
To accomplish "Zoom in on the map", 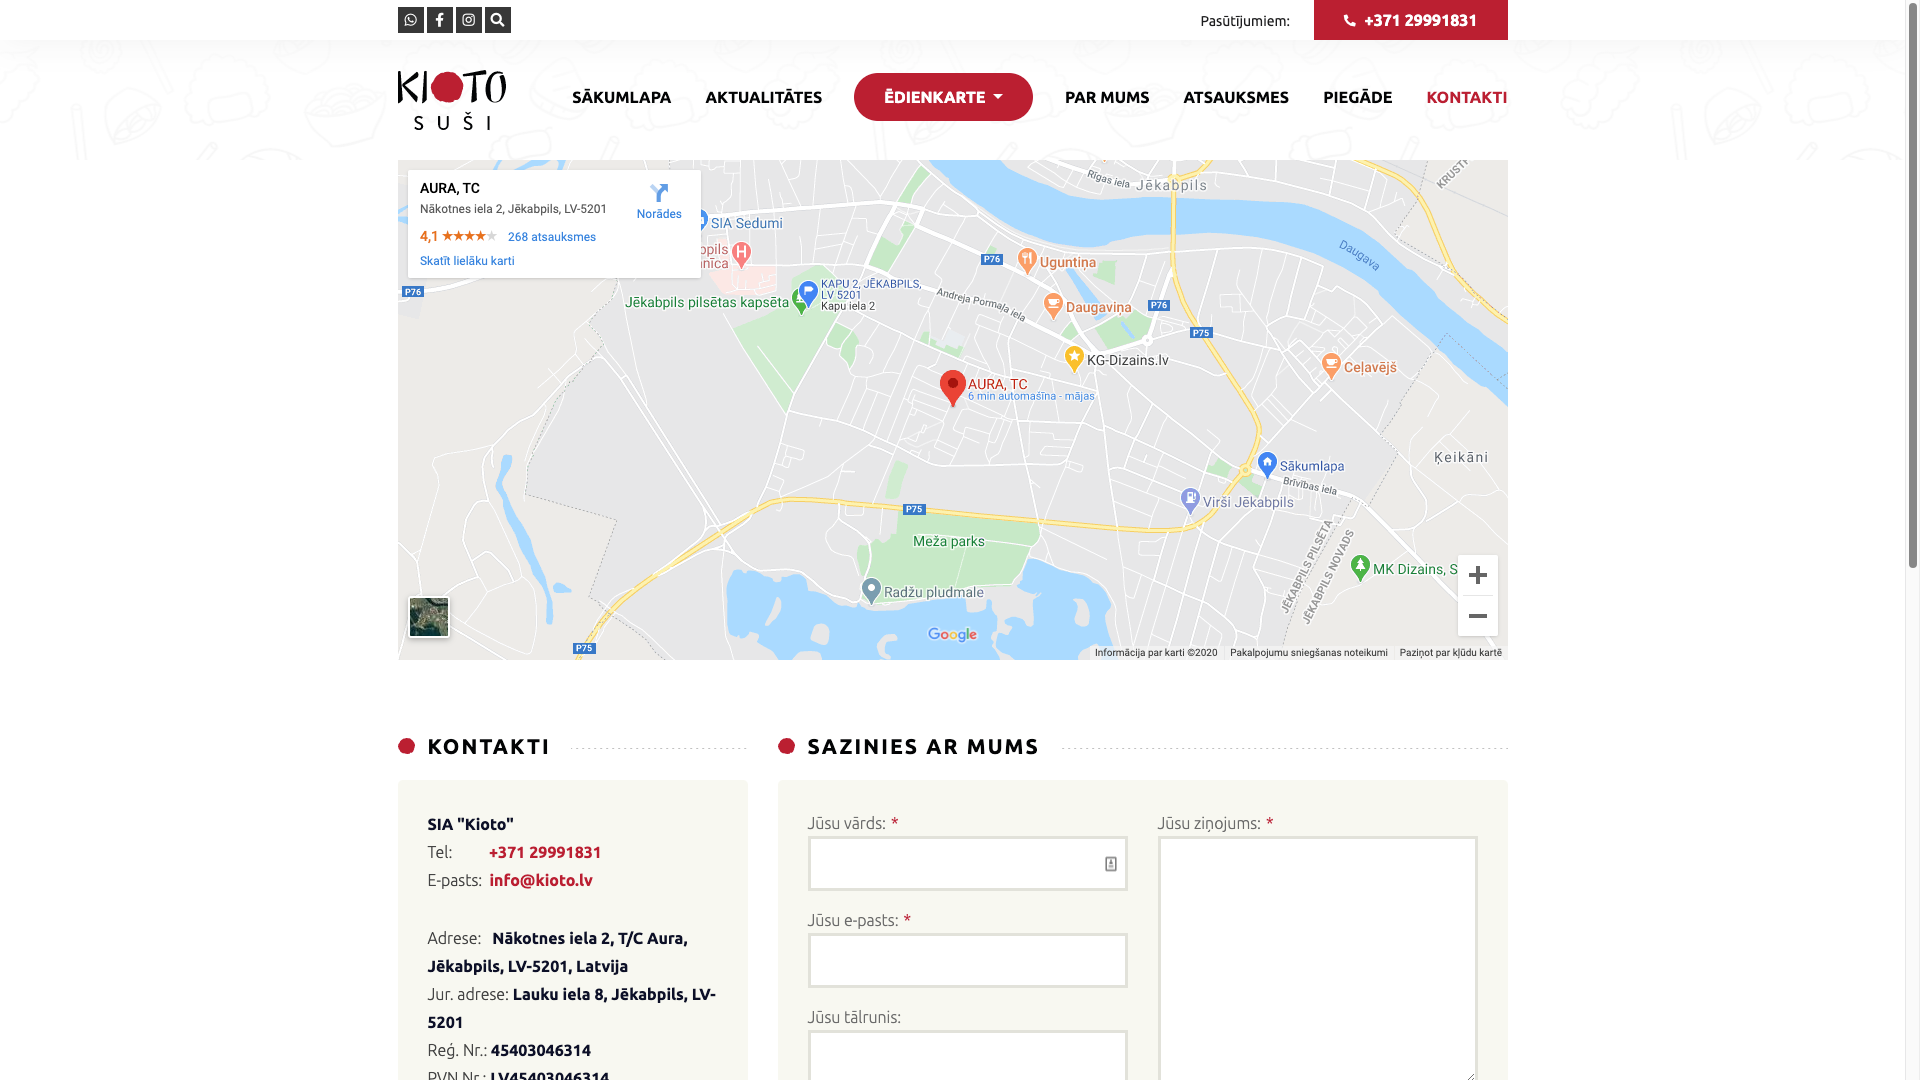I will pos(1477,575).
